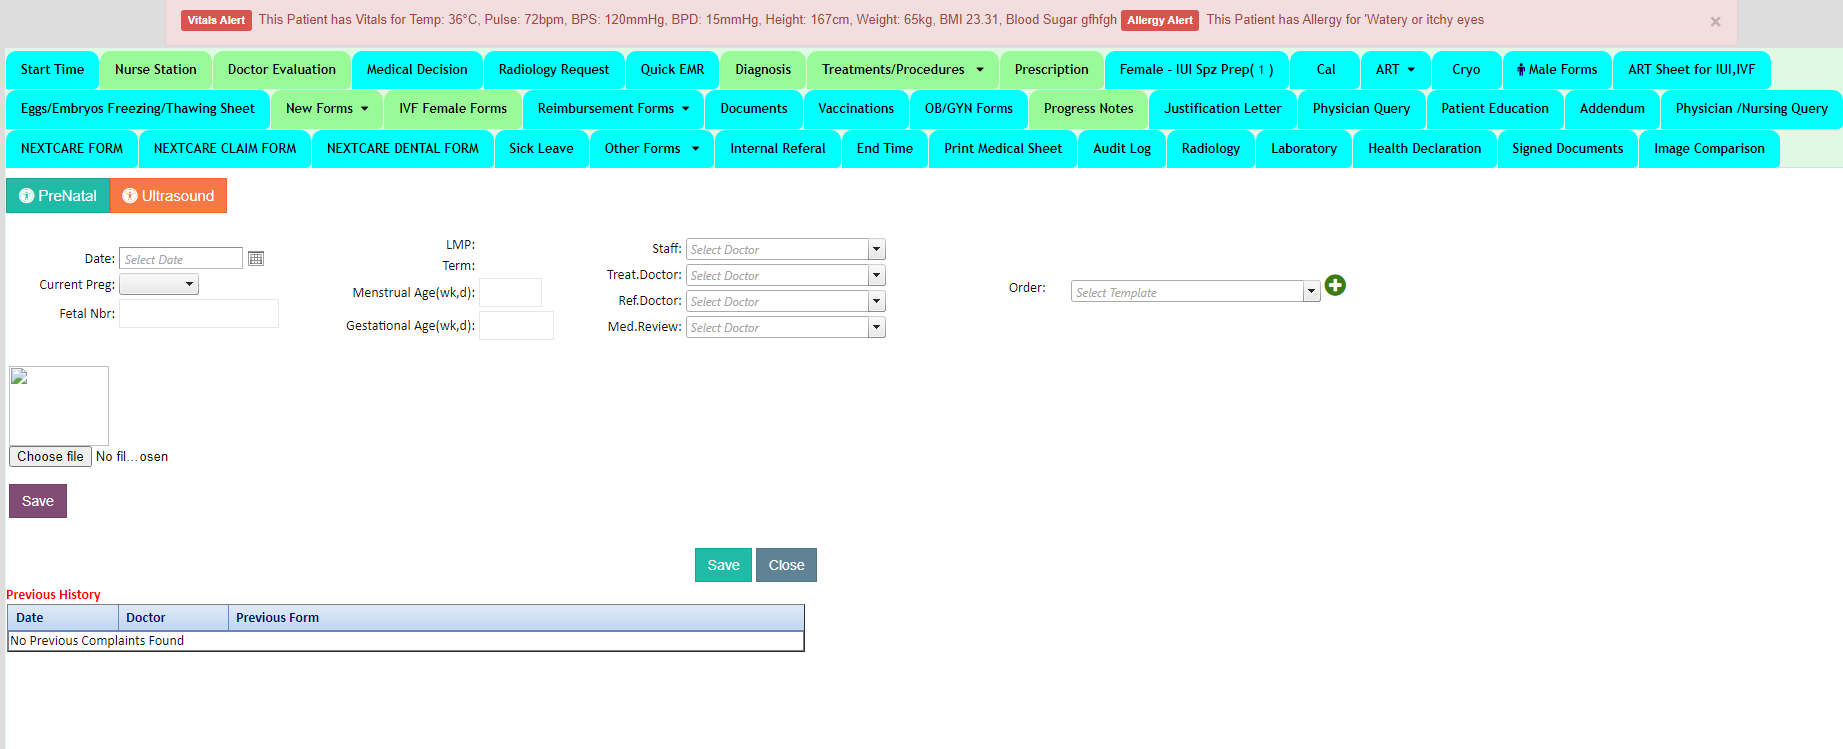The image size is (1843, 749).
Task: Open Eggs/Embryos Freezing/Thawing Sheet
Action: (x=138, y=109)
